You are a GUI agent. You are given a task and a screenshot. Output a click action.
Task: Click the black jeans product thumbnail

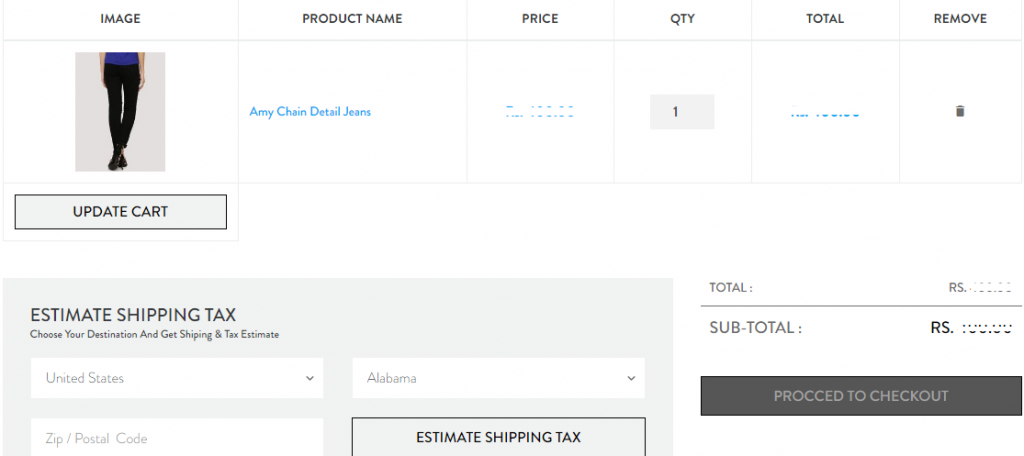point(120,112)
